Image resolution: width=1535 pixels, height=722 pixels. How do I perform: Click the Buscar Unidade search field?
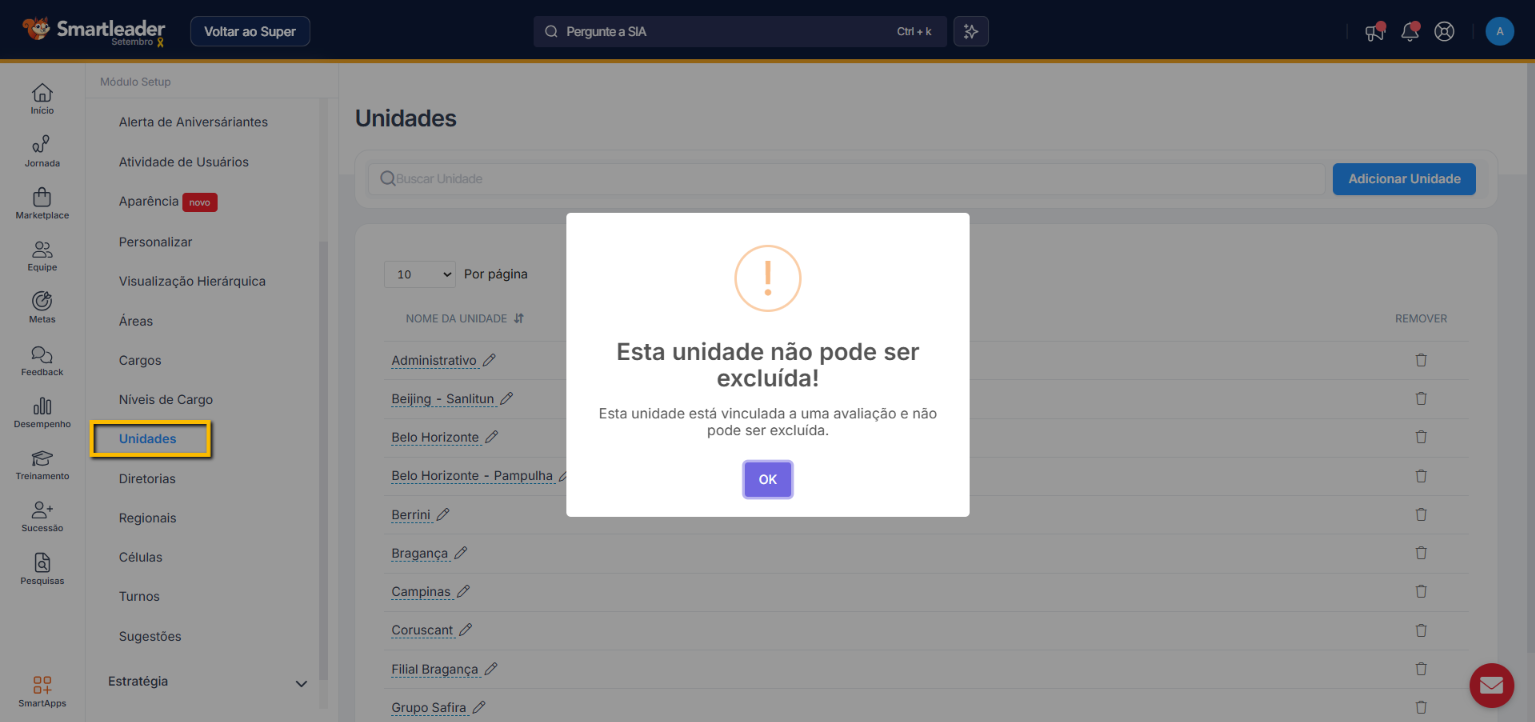point(850,179)
